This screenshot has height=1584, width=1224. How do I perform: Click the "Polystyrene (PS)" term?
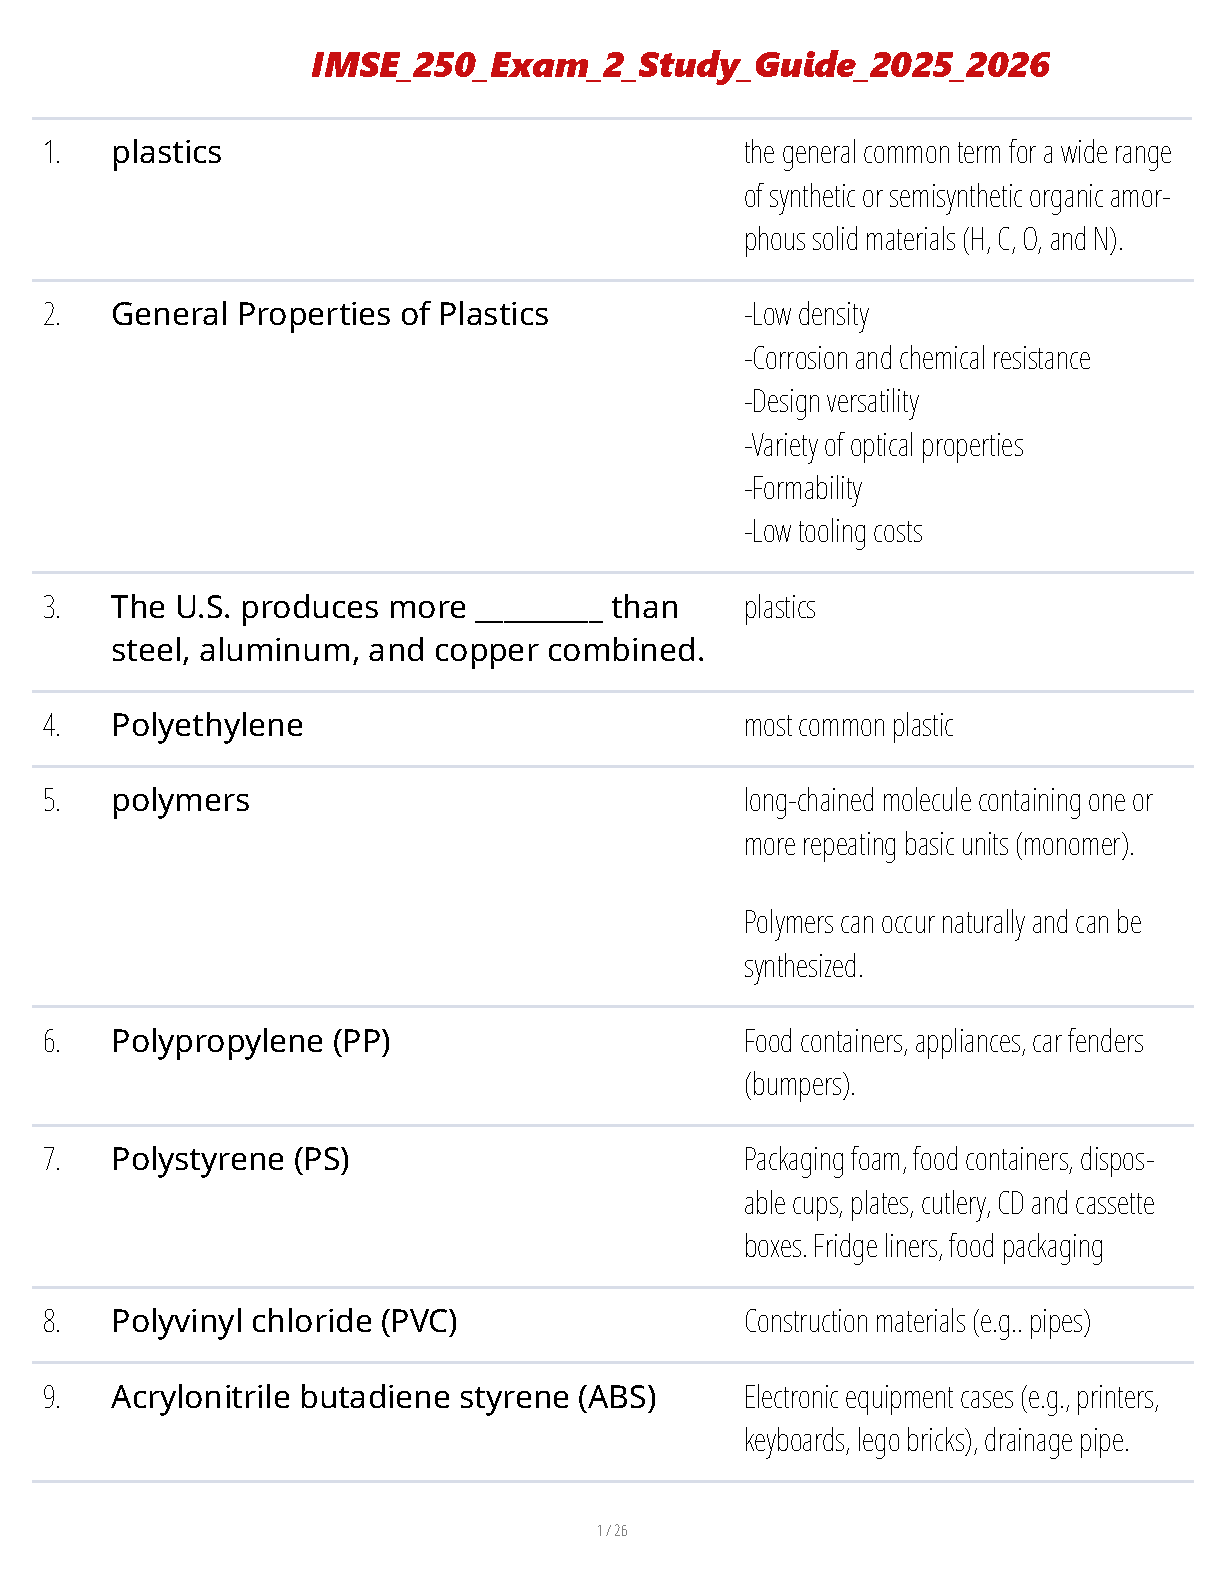tap(230, 1159)
